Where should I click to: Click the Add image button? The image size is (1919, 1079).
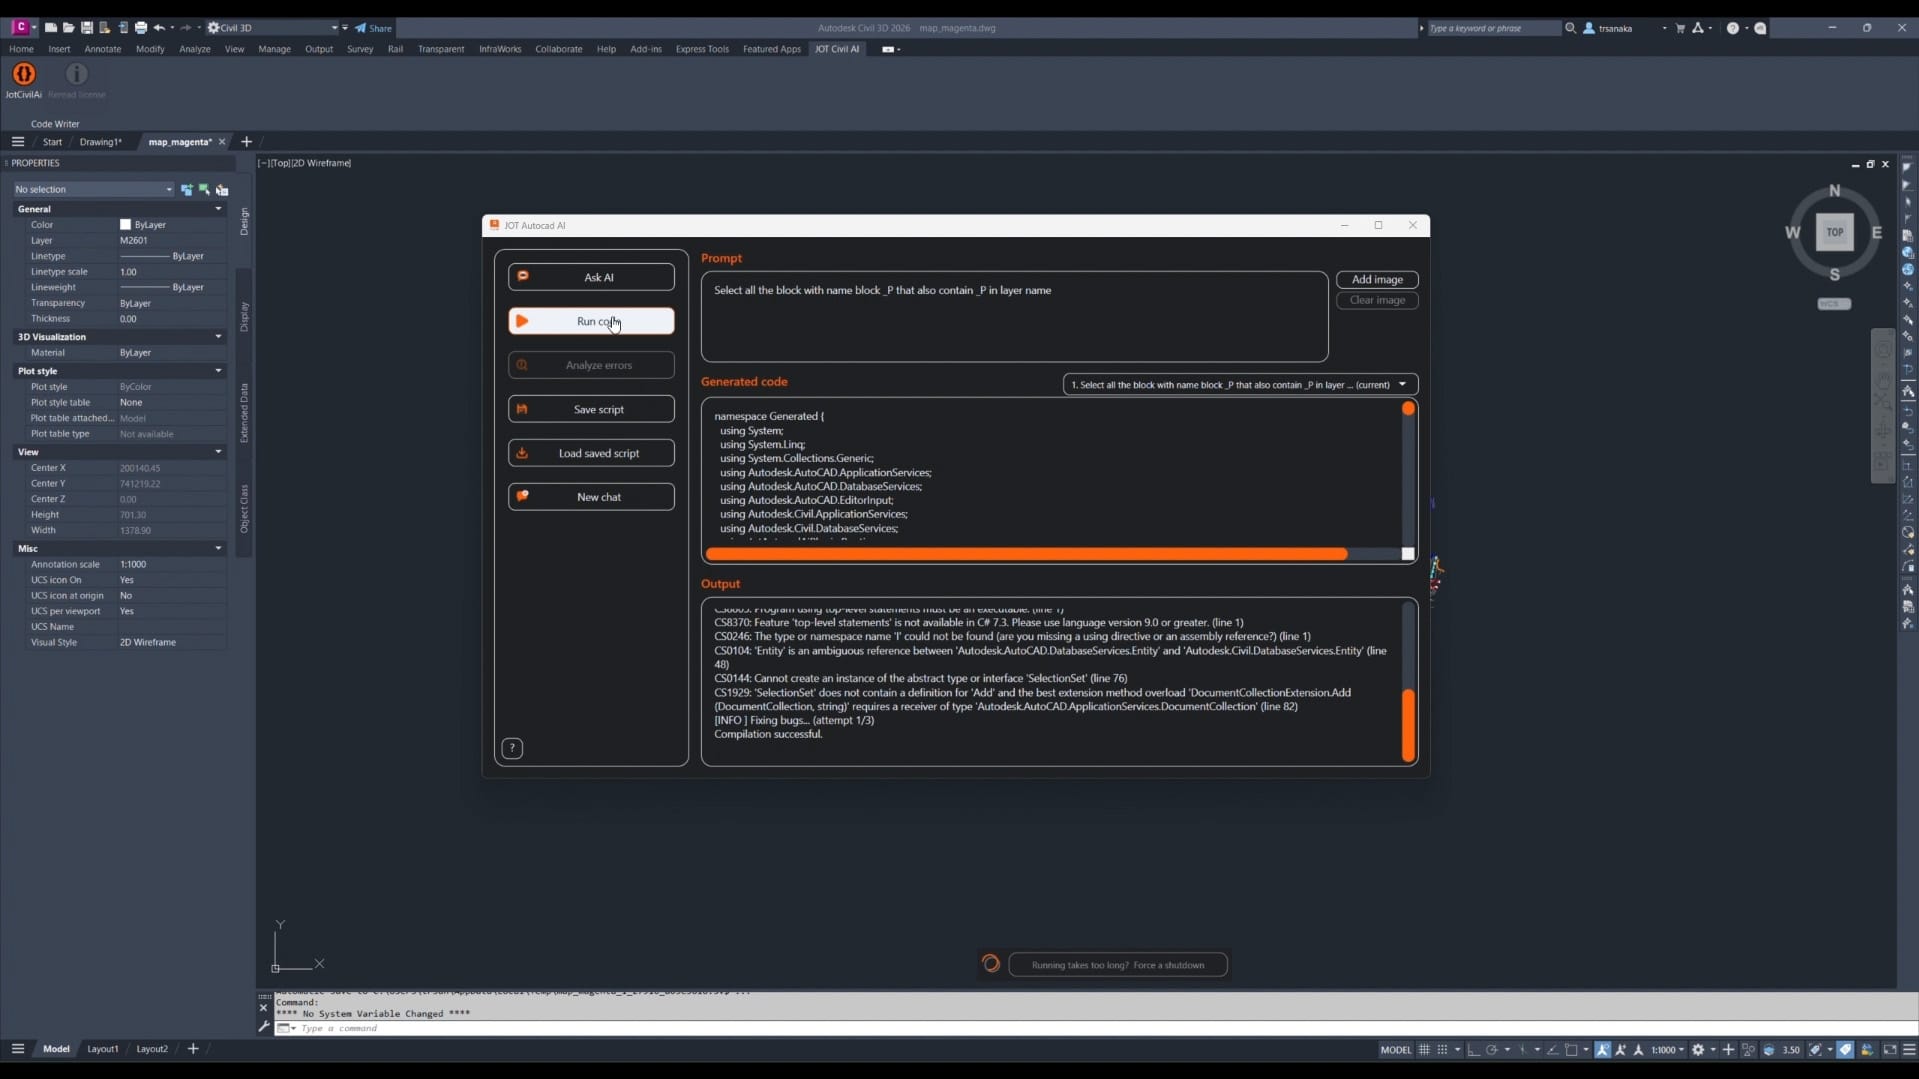[x=1376, y=280]
